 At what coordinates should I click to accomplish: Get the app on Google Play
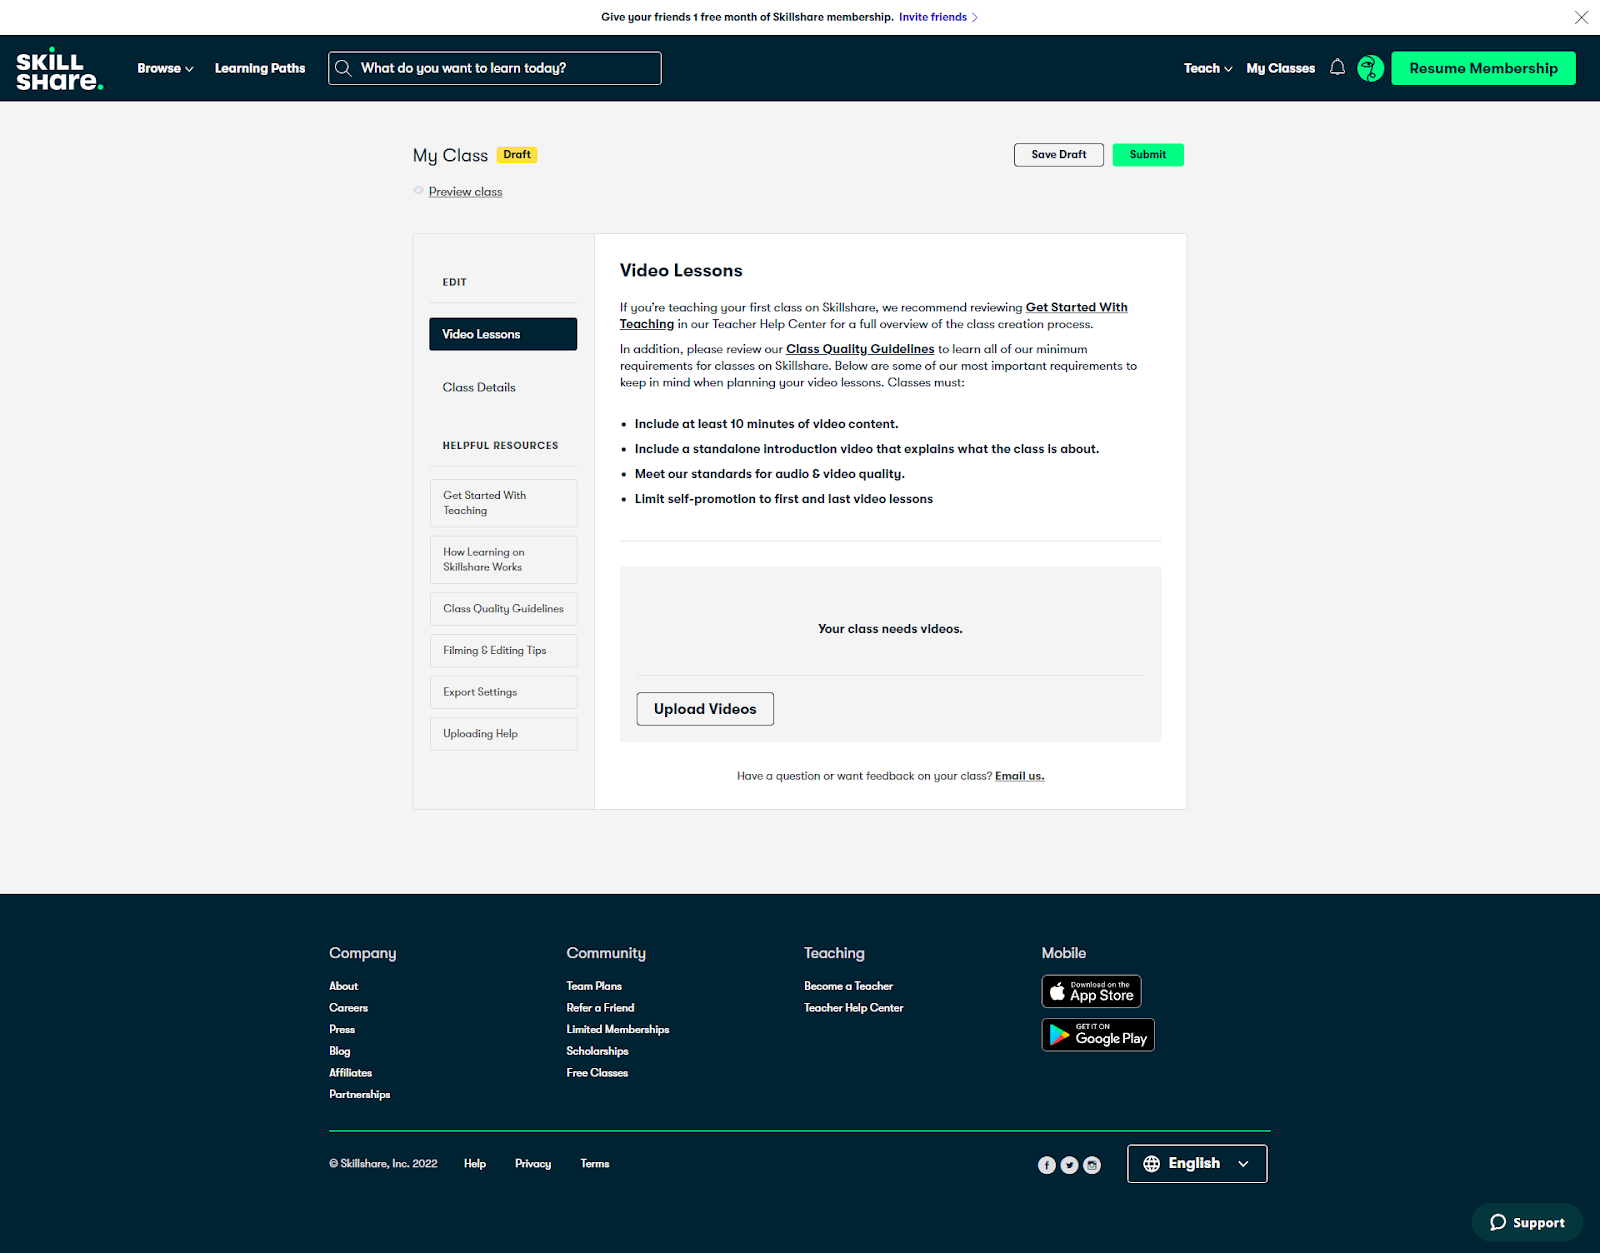pos(1098,1035)
